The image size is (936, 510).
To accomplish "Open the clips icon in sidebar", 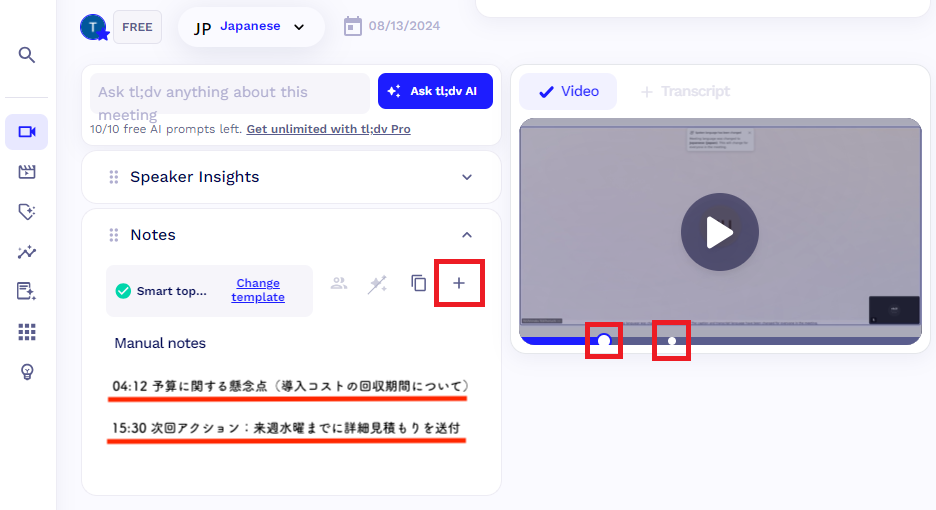I will [x=27, y=172].
